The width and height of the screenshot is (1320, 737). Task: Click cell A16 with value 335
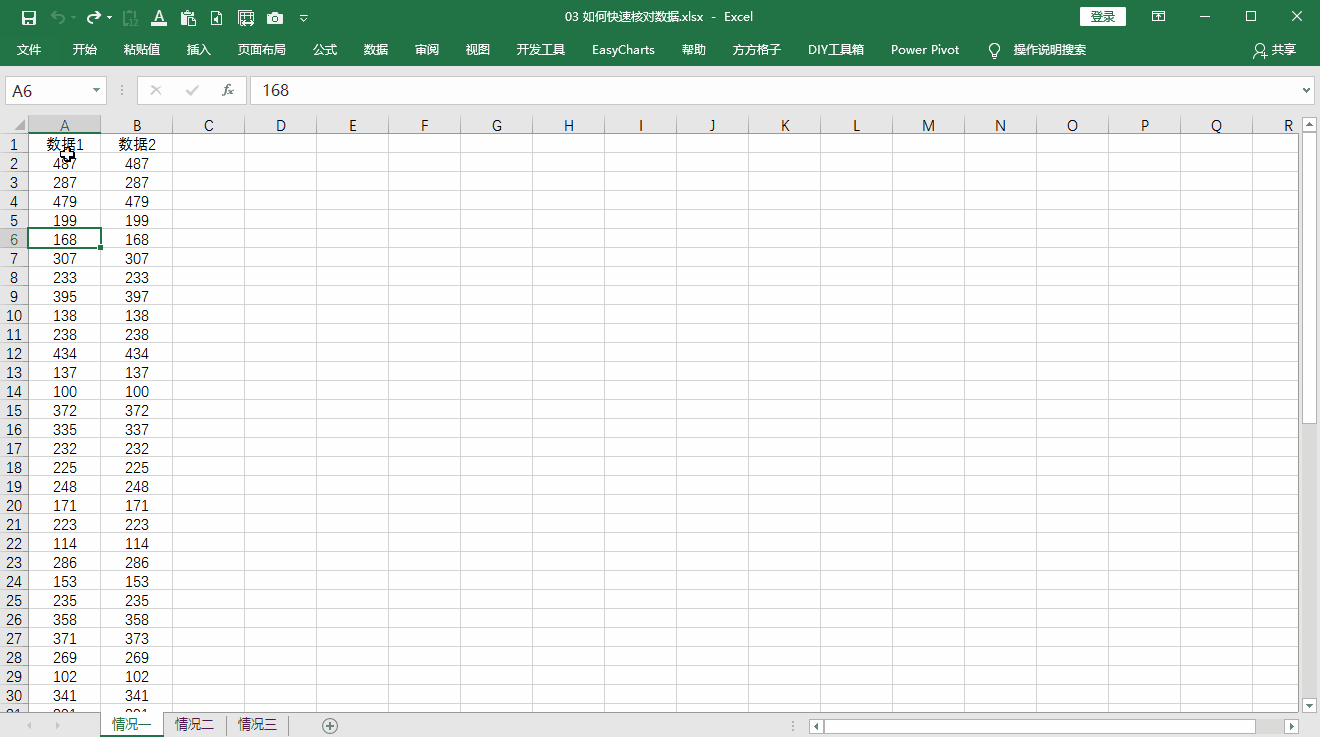(x=65, y=430)
